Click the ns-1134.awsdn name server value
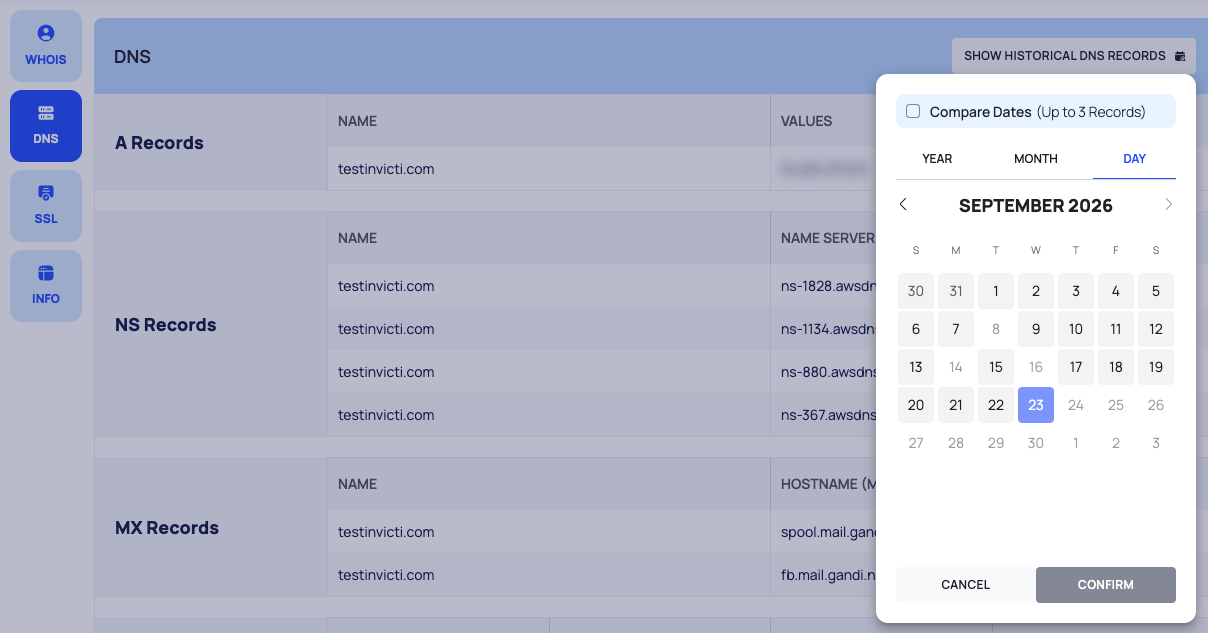Screen dimensions: 1208x633 (828, 329)
